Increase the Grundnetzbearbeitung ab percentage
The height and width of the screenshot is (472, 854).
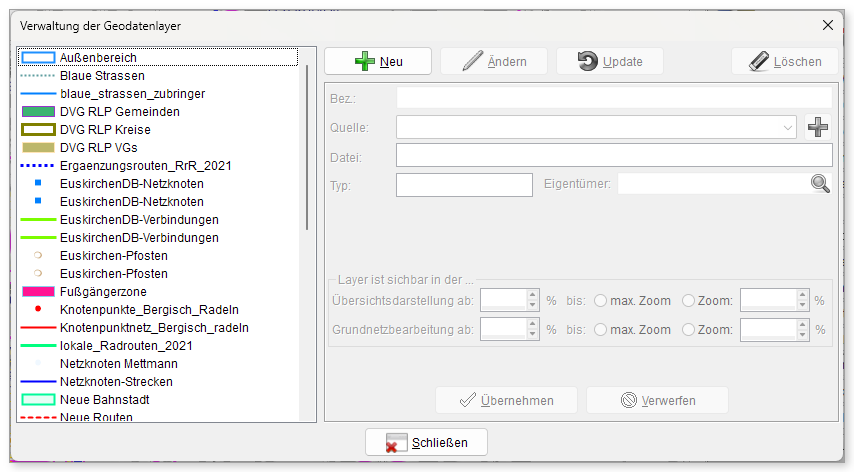tap(533, 323)
